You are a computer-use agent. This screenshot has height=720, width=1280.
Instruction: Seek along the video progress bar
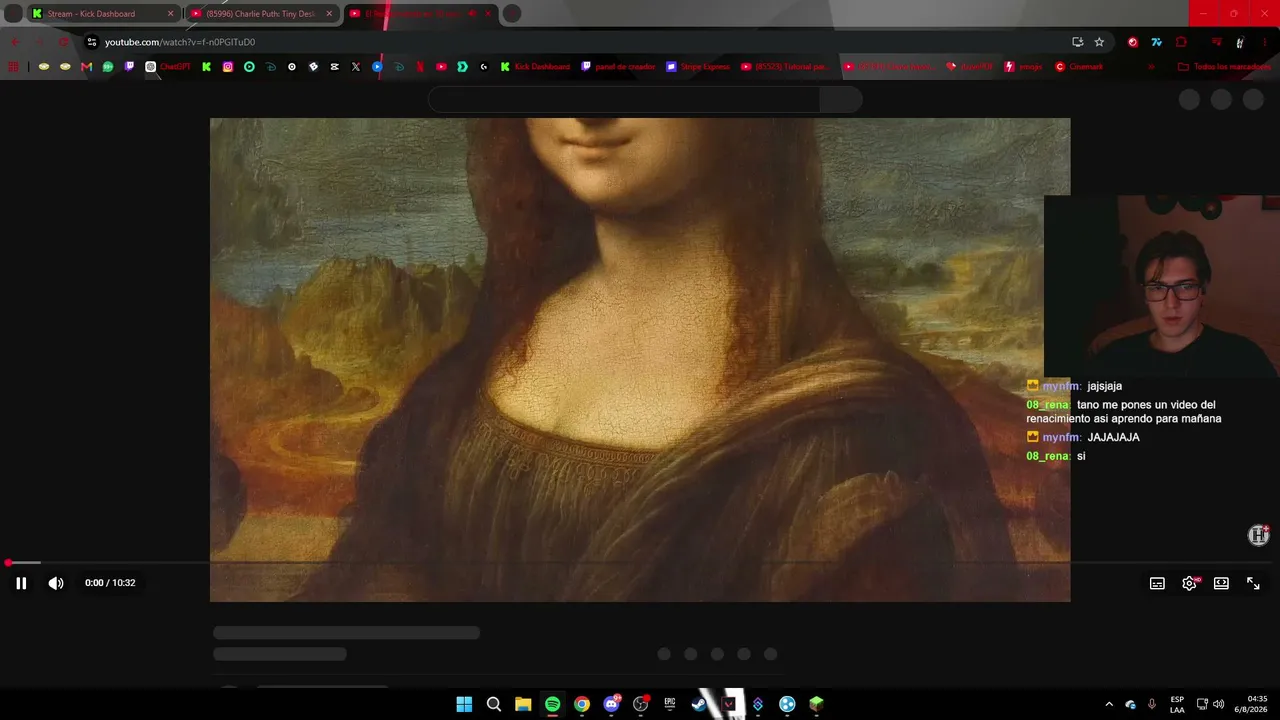coord(640,563)
